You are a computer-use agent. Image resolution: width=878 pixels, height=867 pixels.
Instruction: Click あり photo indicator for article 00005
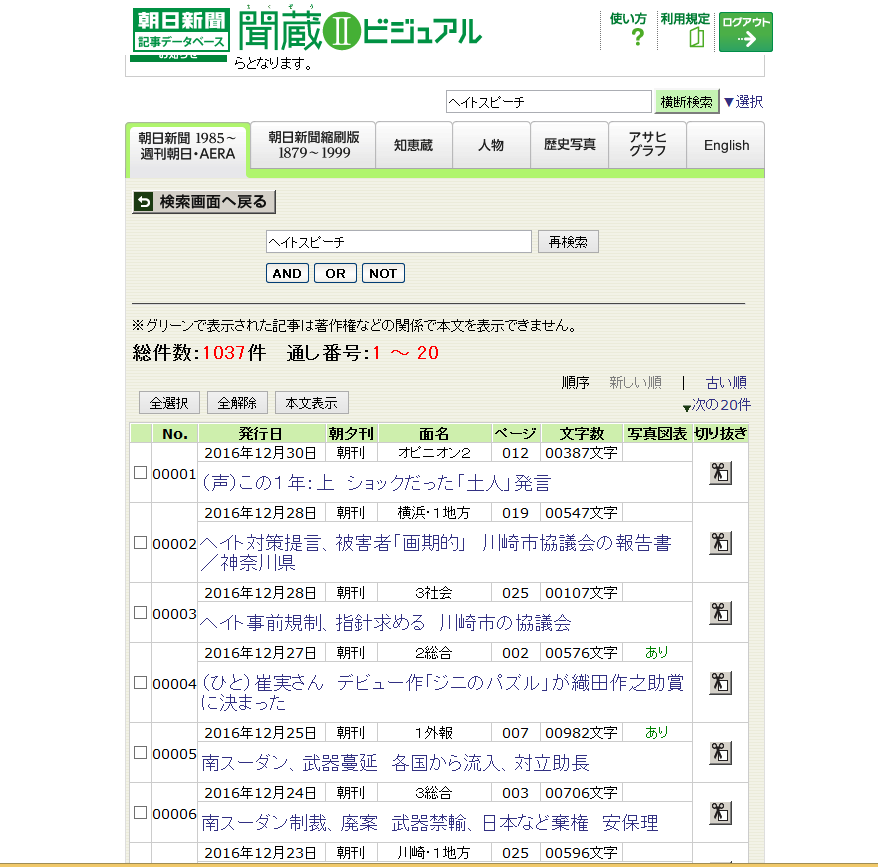pyautogui.click(x=656, y=733)
